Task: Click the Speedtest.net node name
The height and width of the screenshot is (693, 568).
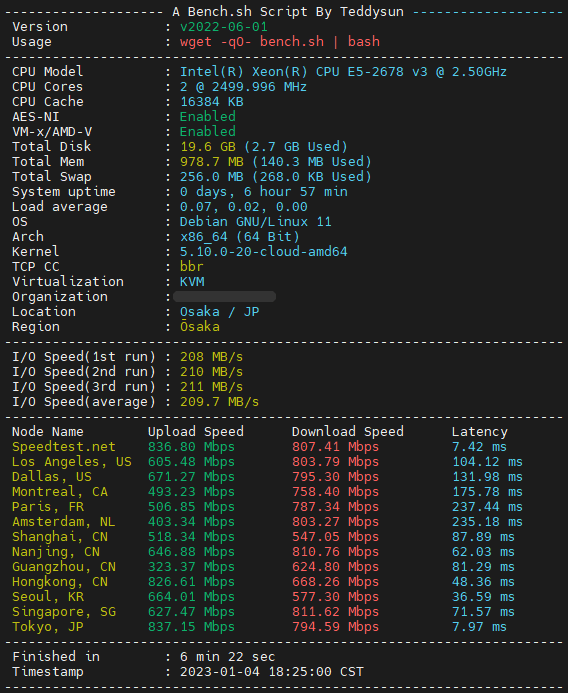Action: (64, 447)
